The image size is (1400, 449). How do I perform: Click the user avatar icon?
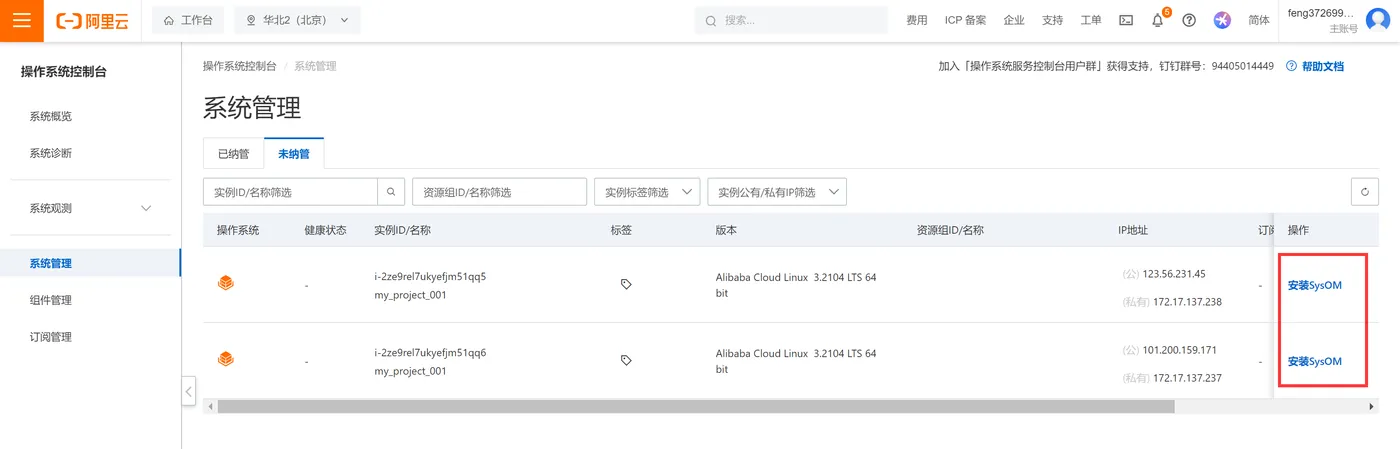click(x=1378, y=20)
